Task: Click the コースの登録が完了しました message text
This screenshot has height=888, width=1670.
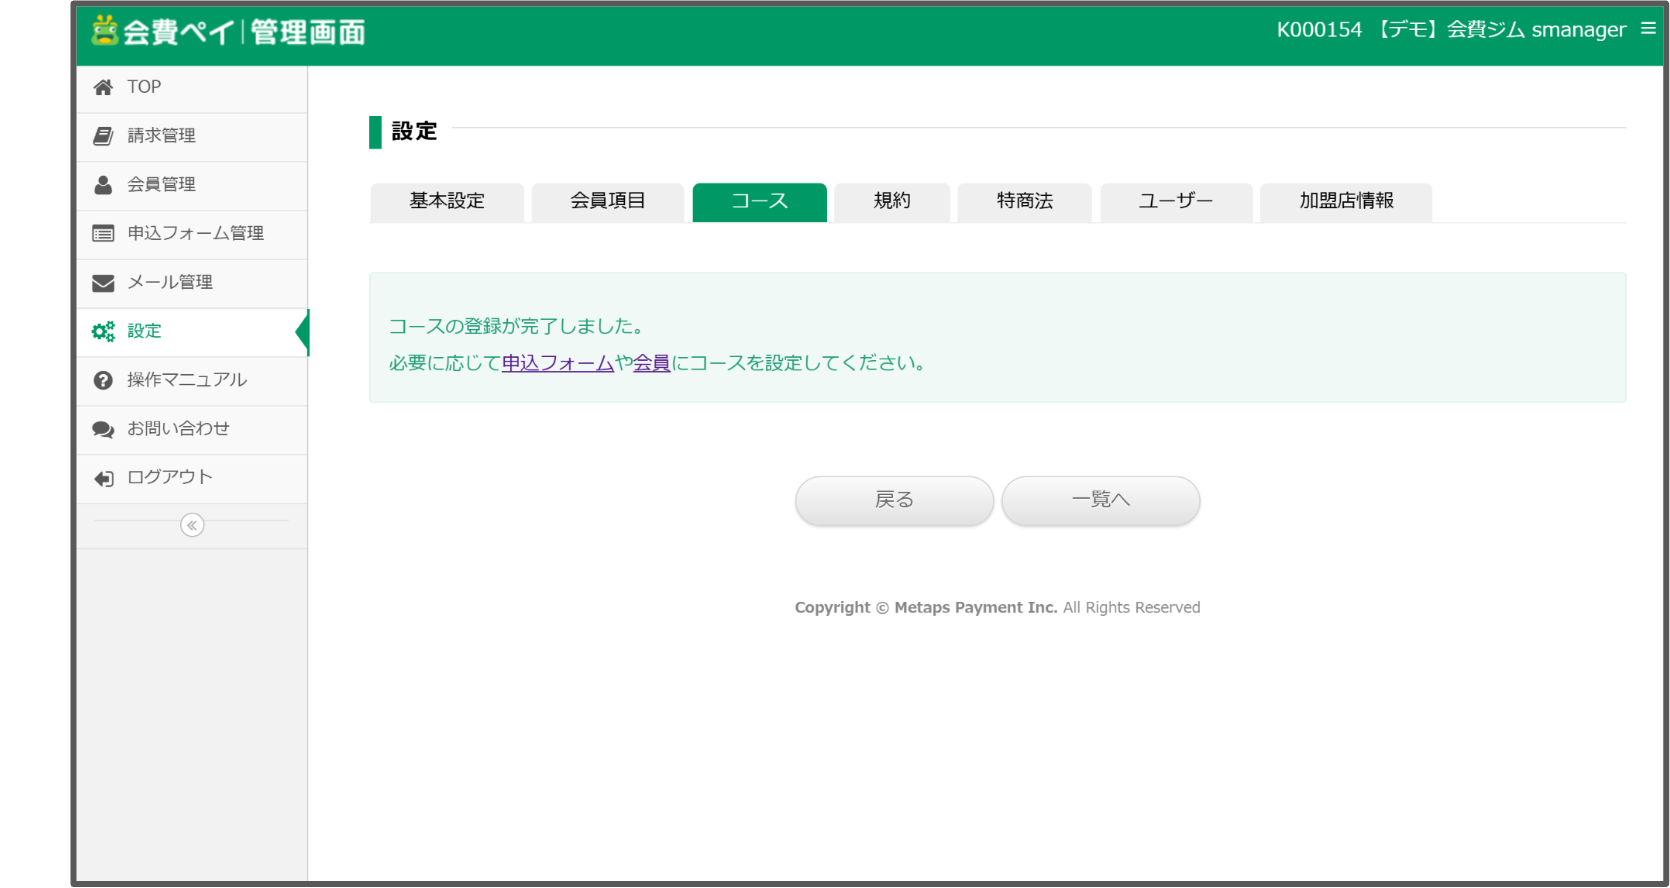Action: pos(516,326)
